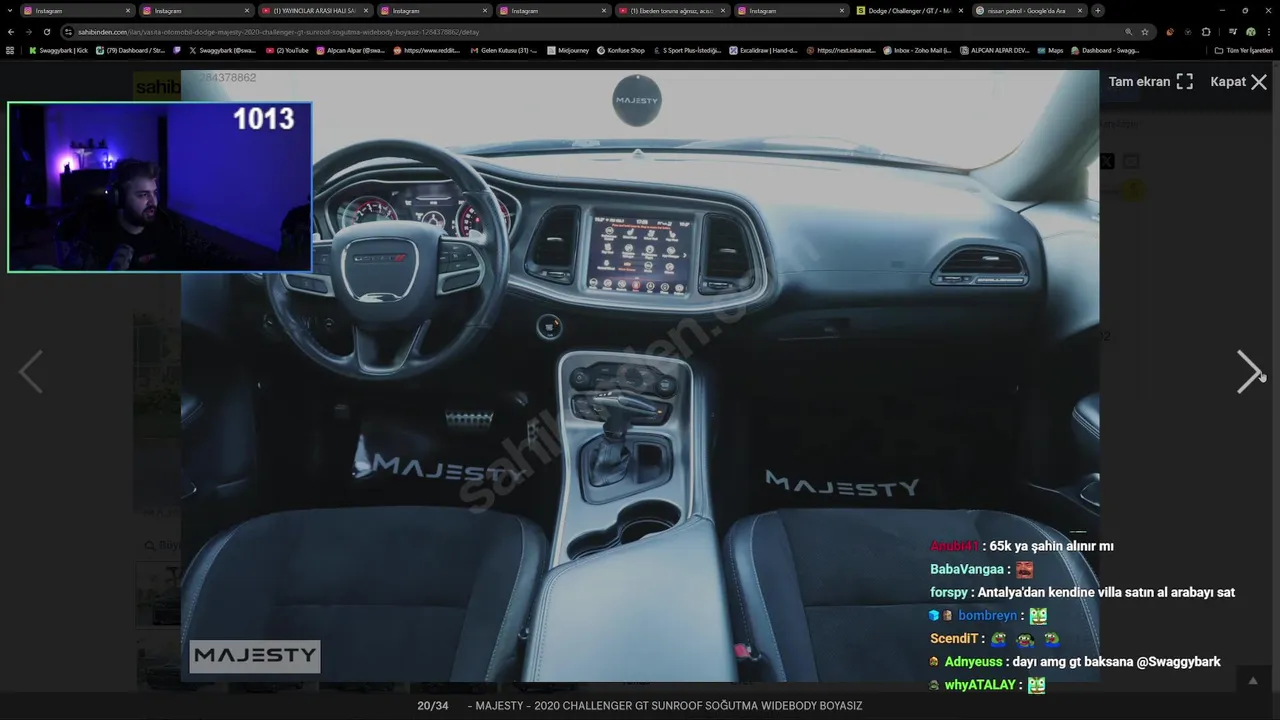Open the Midjourney bookmark
The width and height of the screenshot is (1280, 720).
568,50
